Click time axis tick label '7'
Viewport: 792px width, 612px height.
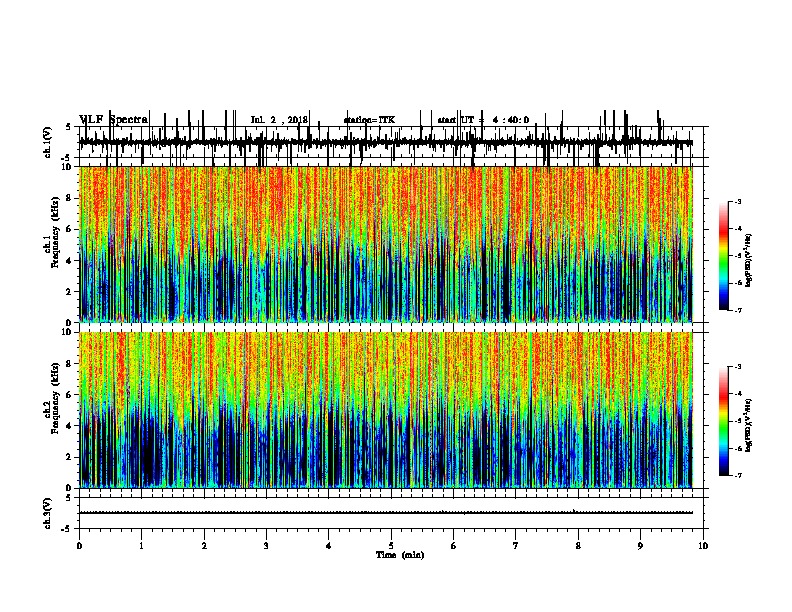[516, 546]
